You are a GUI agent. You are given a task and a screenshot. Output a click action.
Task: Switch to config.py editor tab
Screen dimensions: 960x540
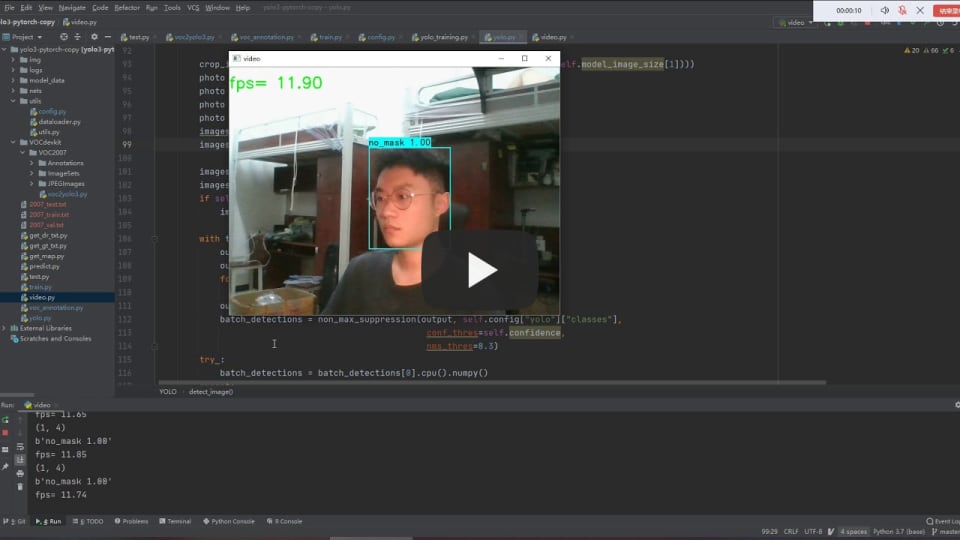coord(378,37)
